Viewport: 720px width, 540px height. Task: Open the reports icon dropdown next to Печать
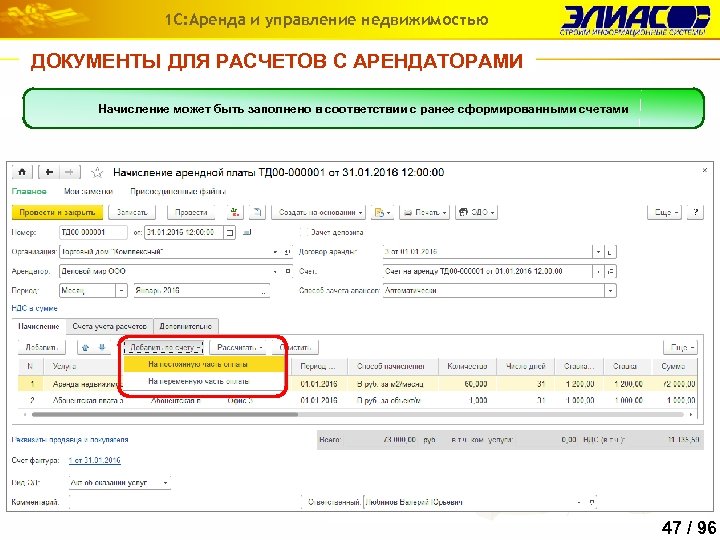coord(382,212)
